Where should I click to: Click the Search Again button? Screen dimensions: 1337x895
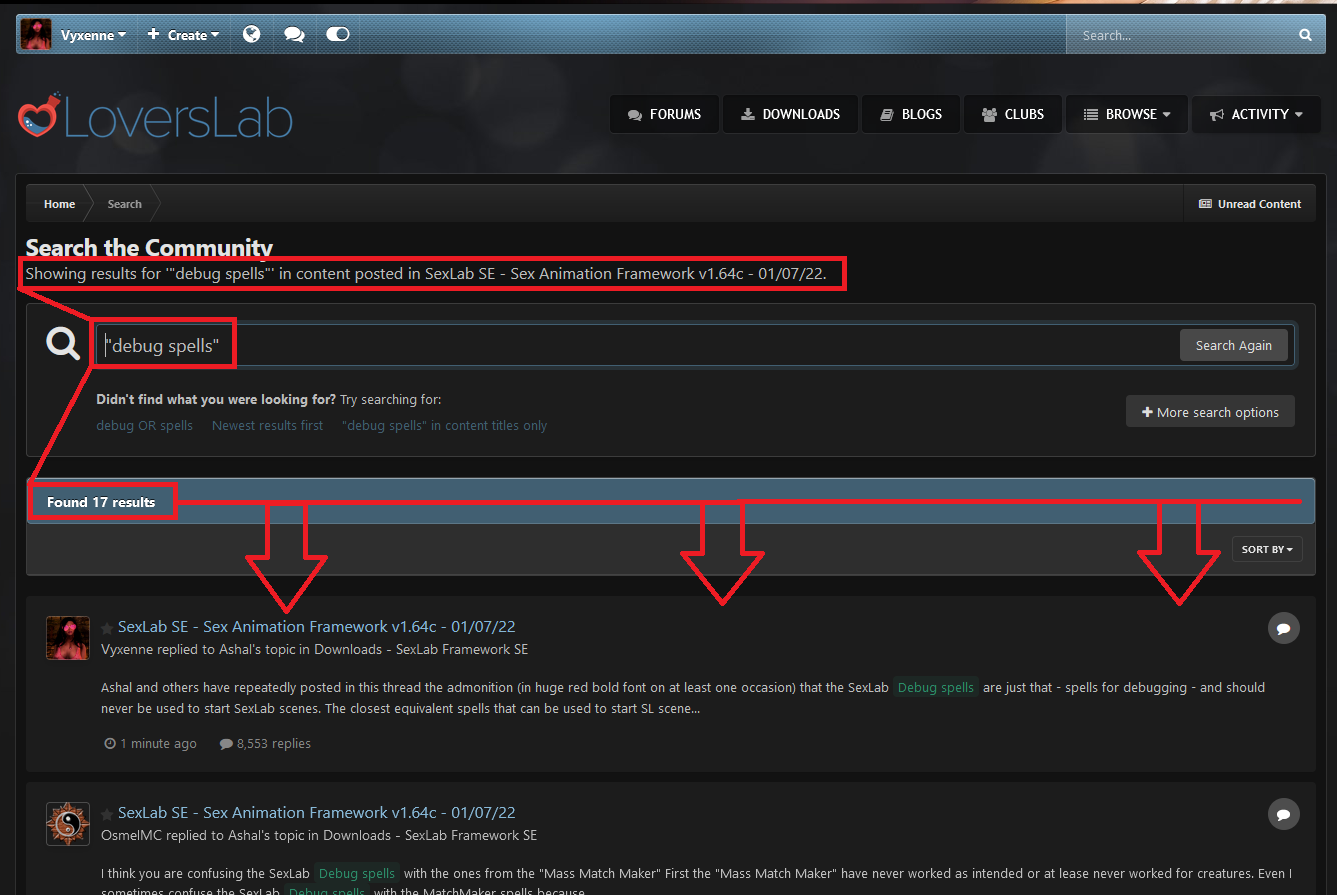click(1234, 345)
